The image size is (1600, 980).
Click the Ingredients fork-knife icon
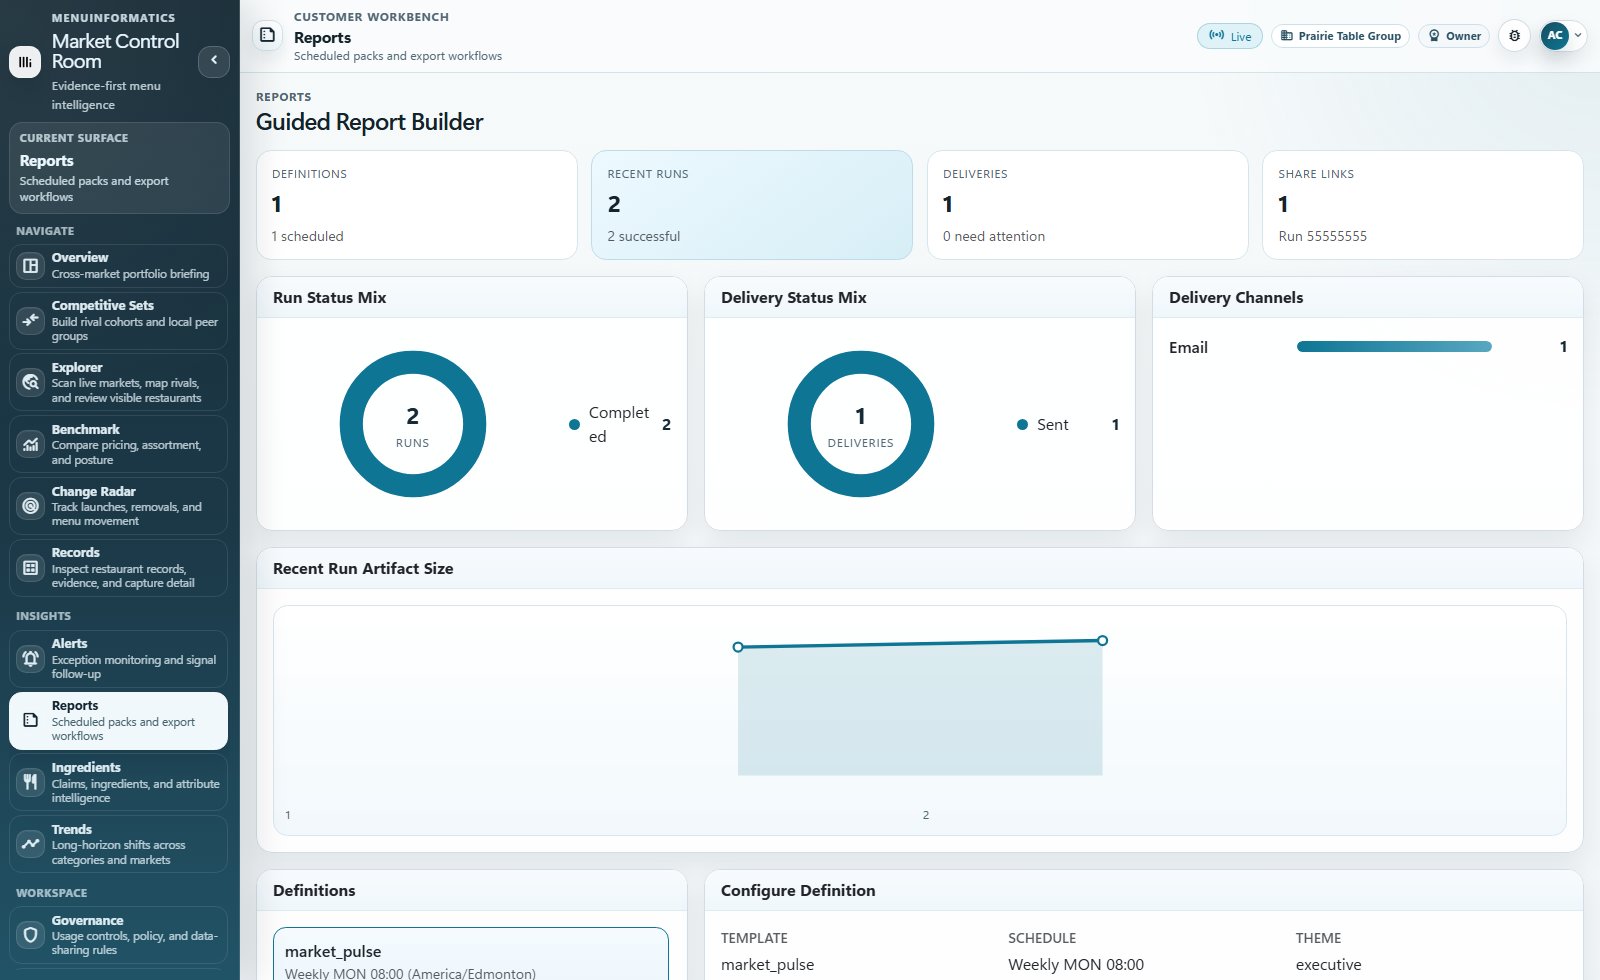coord(31,782)
